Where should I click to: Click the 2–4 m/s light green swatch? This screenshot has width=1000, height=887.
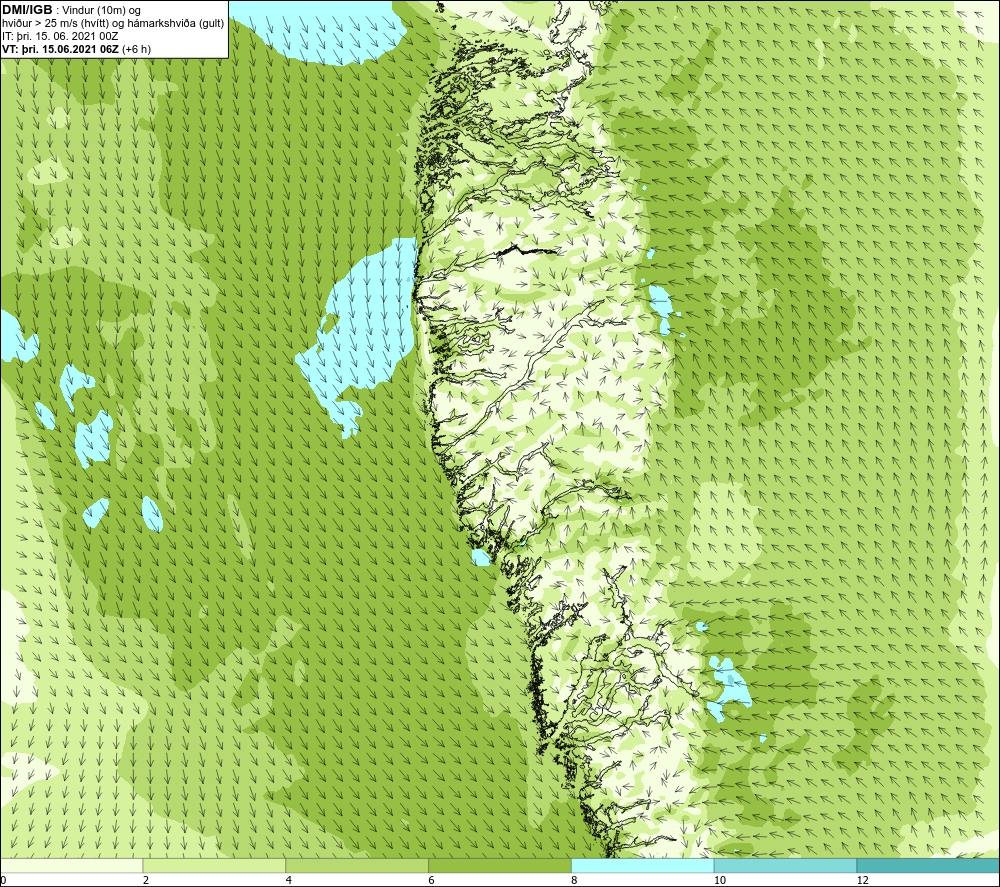(214, 865)
